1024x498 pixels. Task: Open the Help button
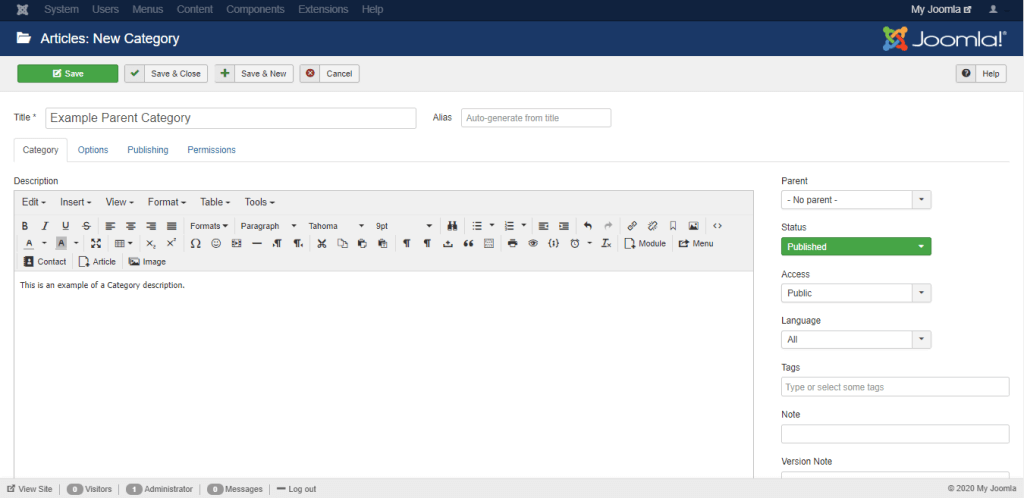(981, 74)
